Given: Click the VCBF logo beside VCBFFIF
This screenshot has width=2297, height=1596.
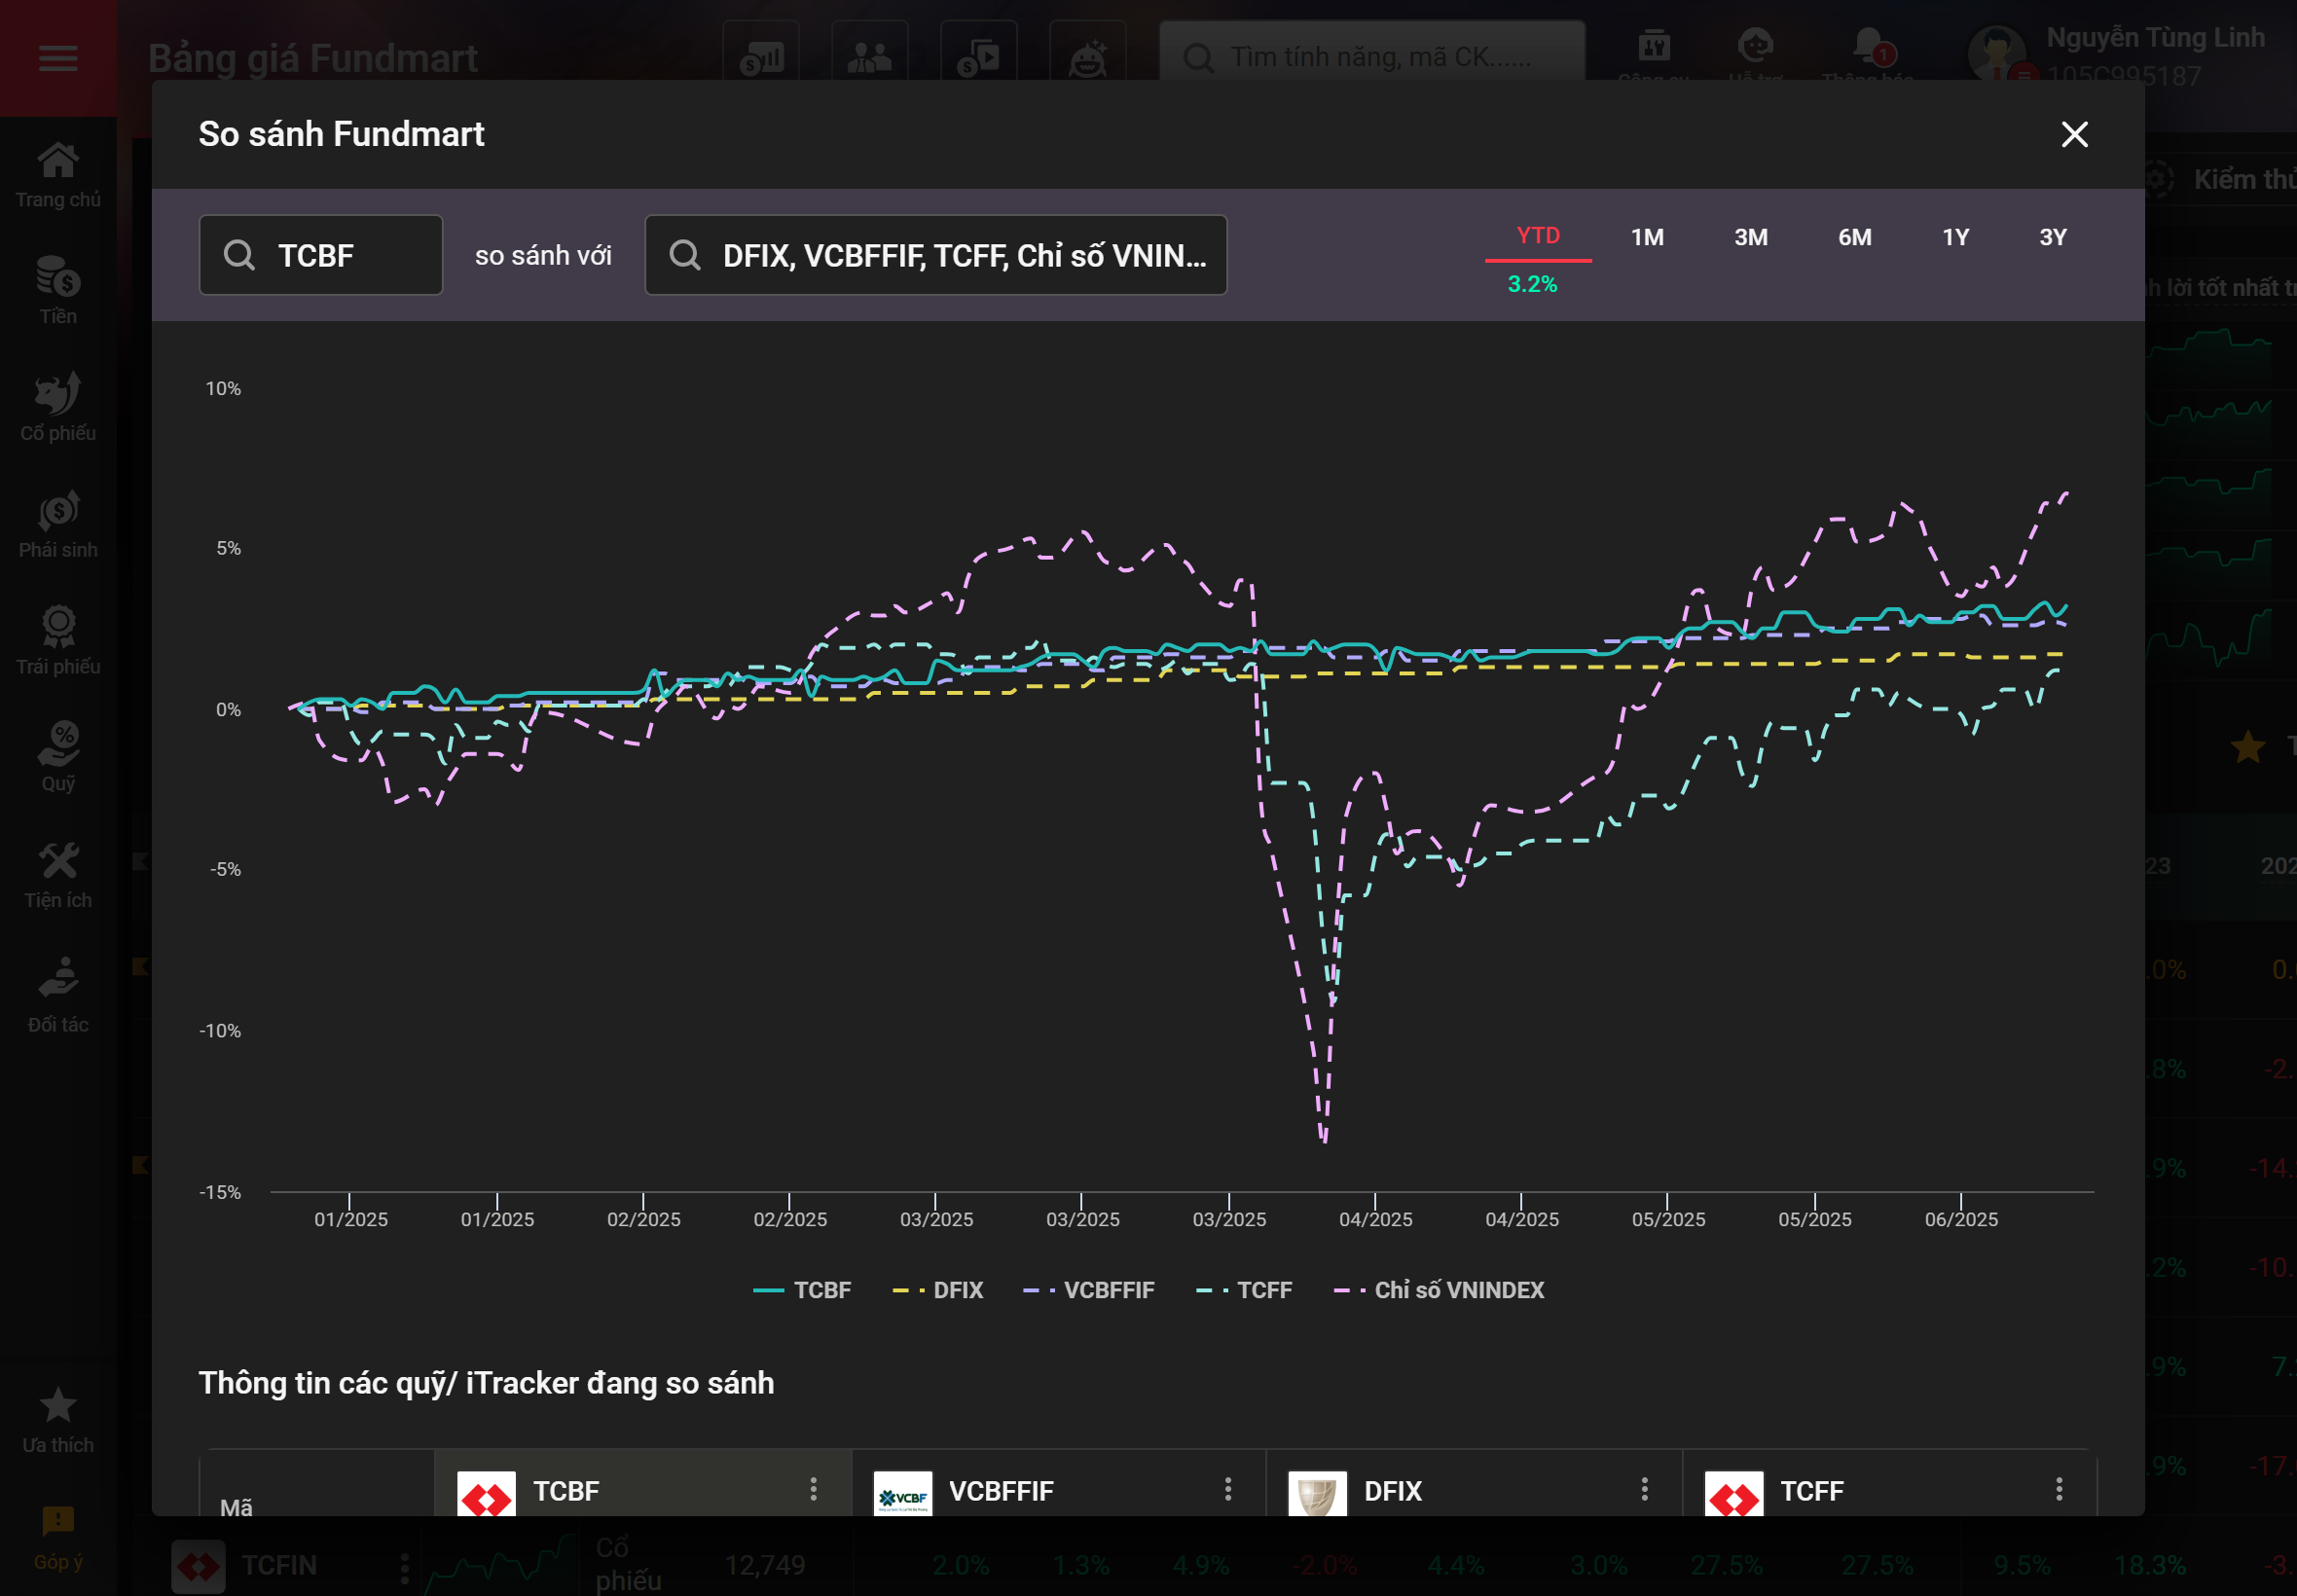Looking at the screenshot, I should click(x=902, y=1494).
